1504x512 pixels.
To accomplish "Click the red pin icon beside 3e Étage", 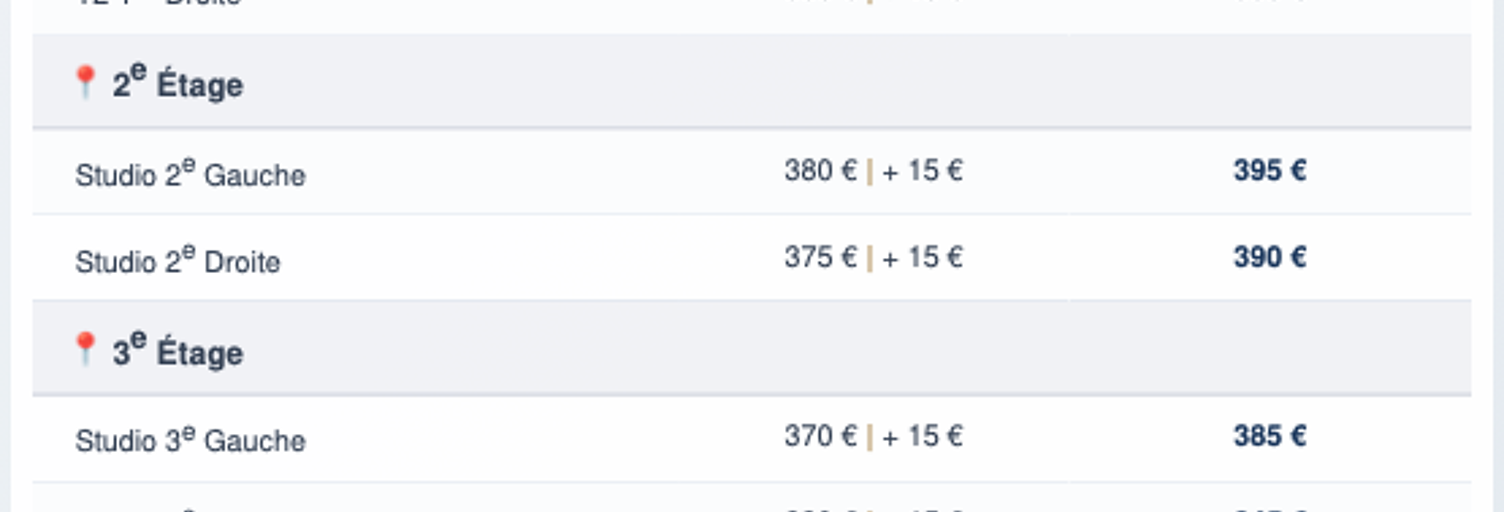I will [x=86, y=349].
